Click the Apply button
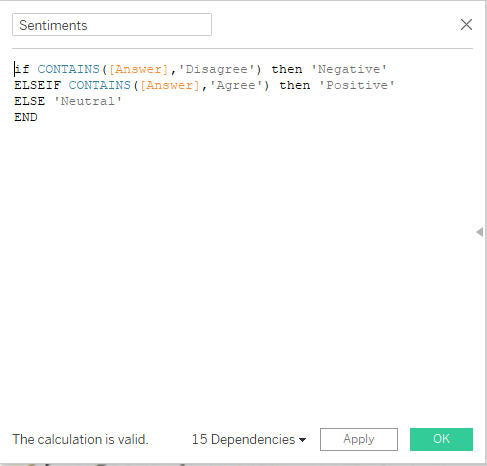This screenshot has width=487, height=466. click(x=359, y=439)
